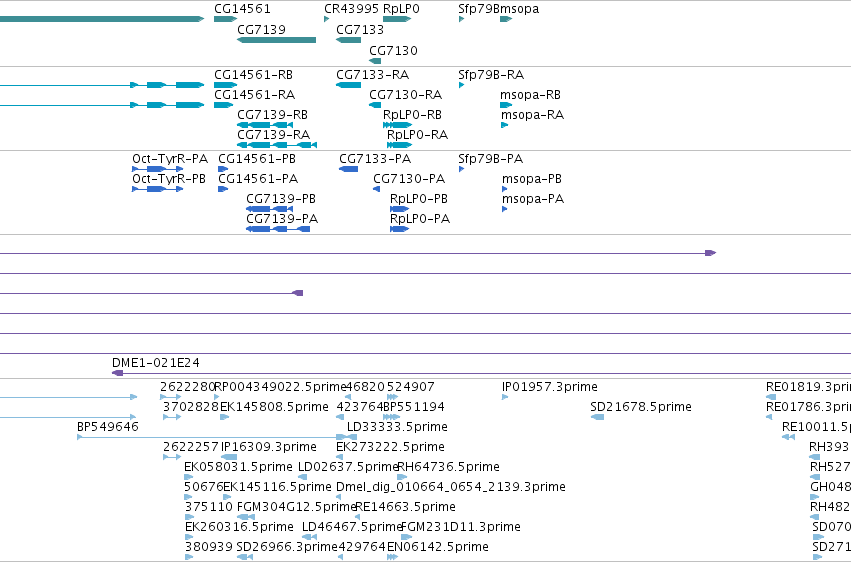Select the plain CG14561 gene label
This screenshot has height=562, width=851.
242,9
